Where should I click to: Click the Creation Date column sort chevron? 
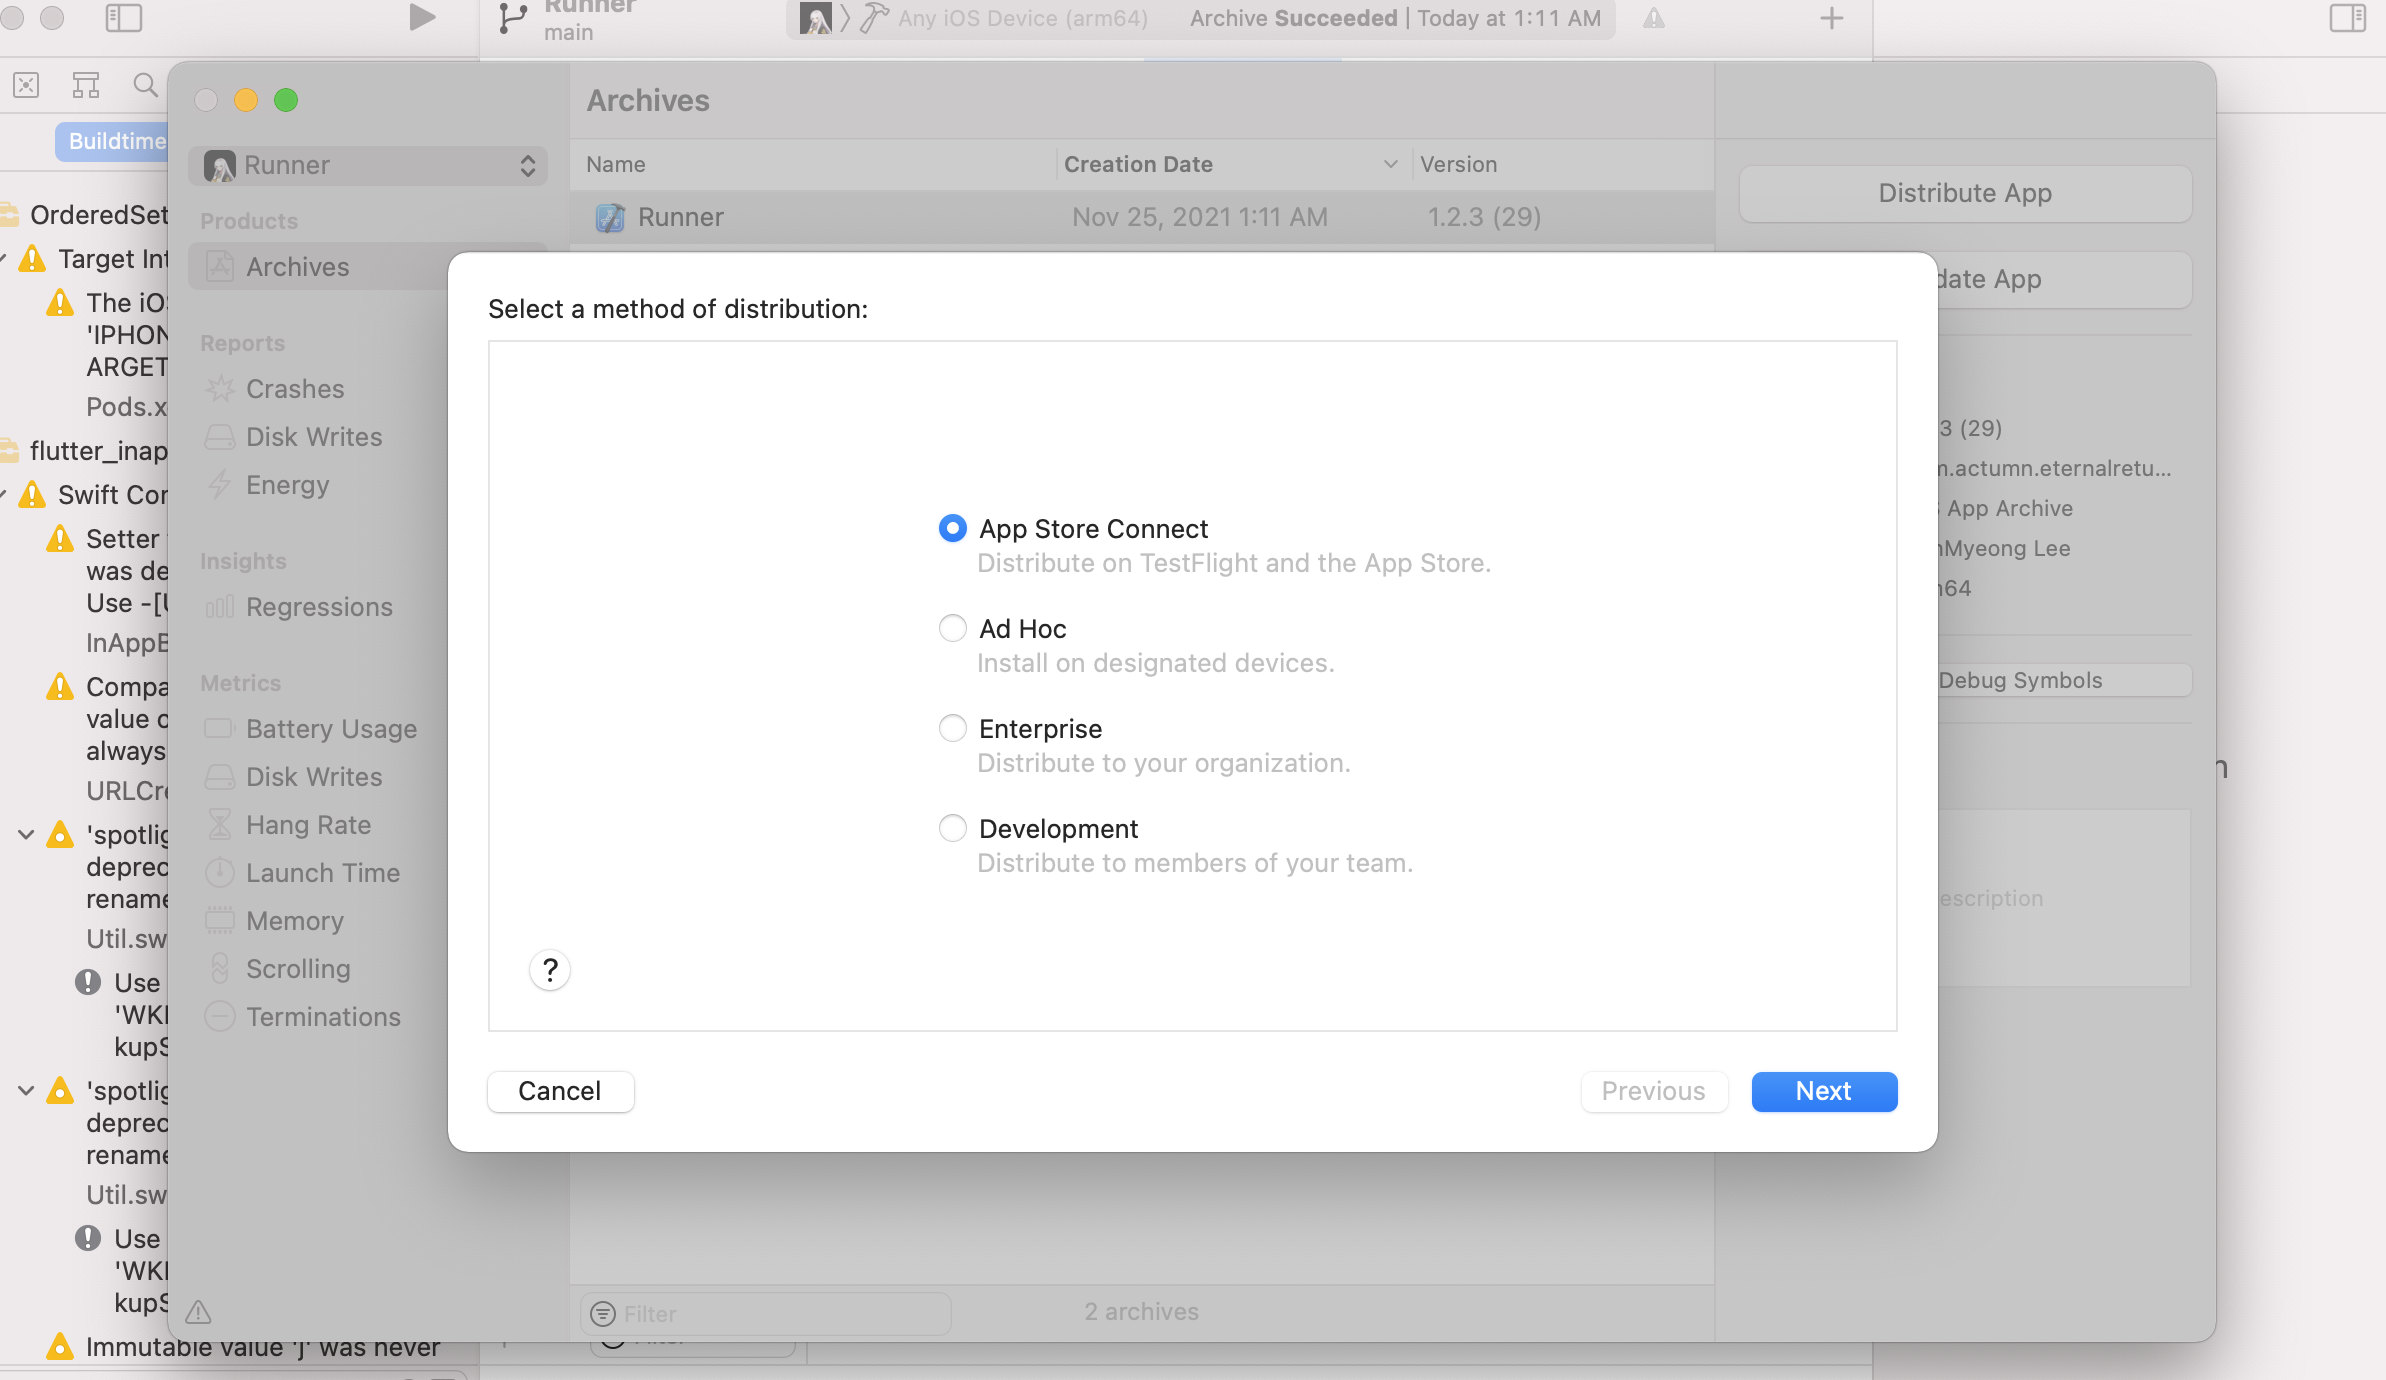click(x=1390, y=164)
